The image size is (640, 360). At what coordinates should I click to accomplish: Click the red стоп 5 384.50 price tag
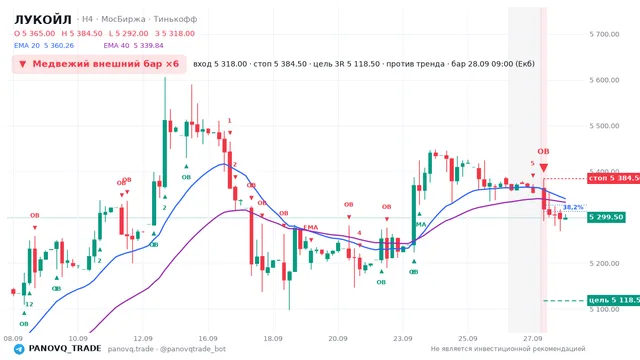tap(613, 178)
